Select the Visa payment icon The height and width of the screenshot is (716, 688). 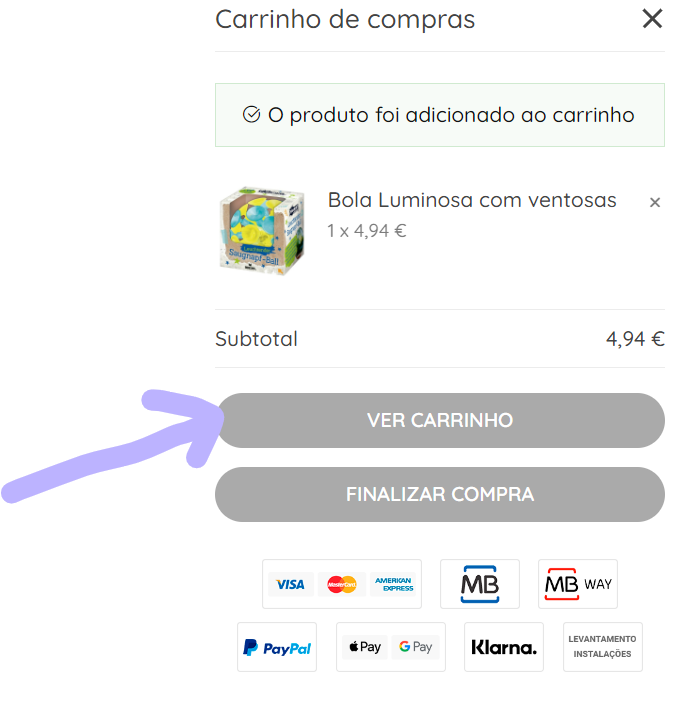tap(290, 584)
